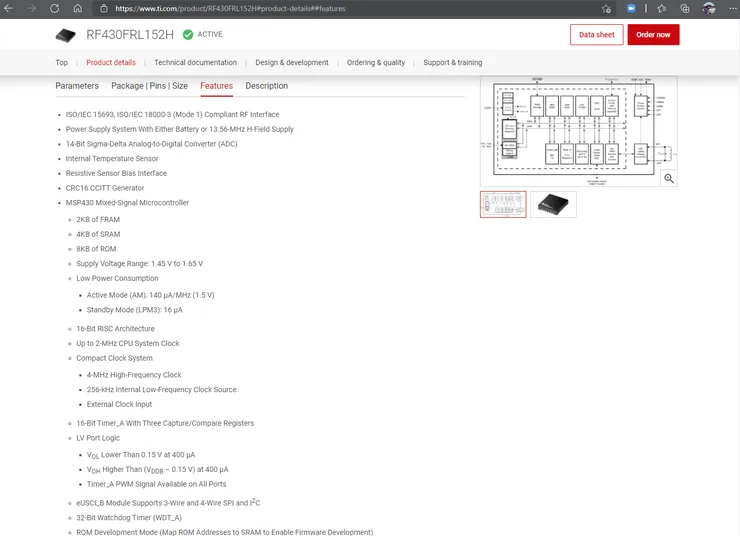
Task: Click 'Low Power Consumption' text
Action: (118, 278)
